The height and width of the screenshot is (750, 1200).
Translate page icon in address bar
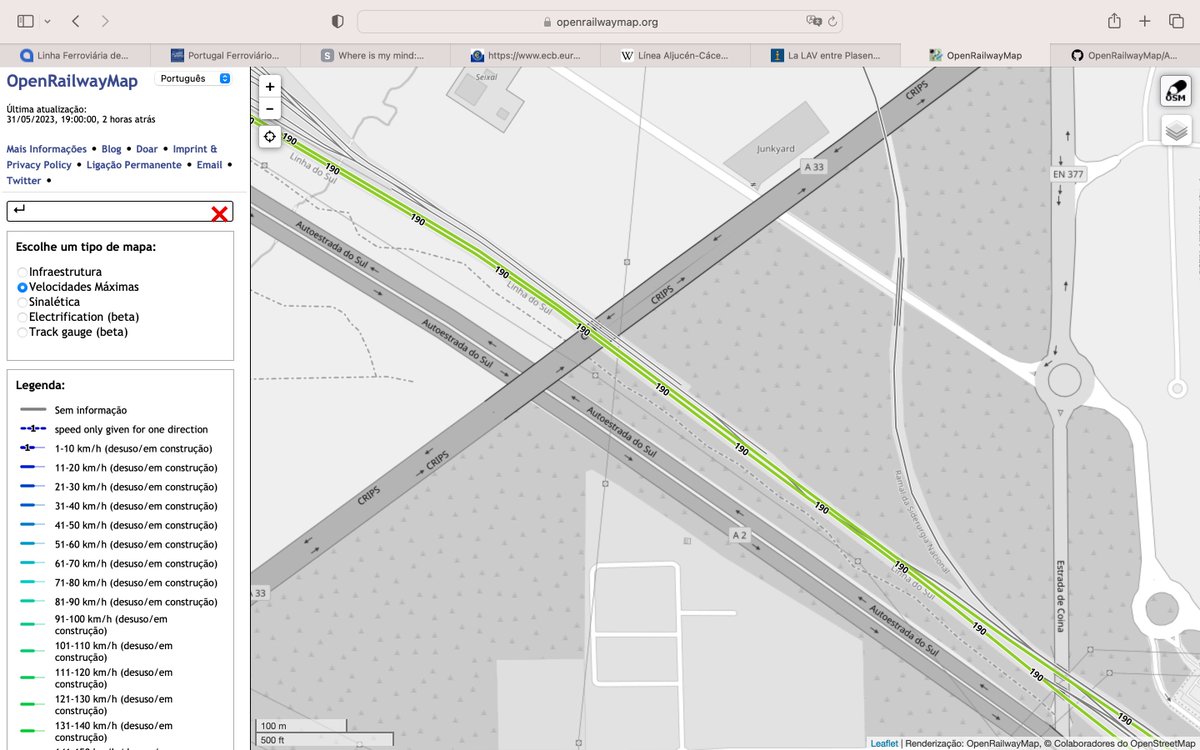(814, 21)
